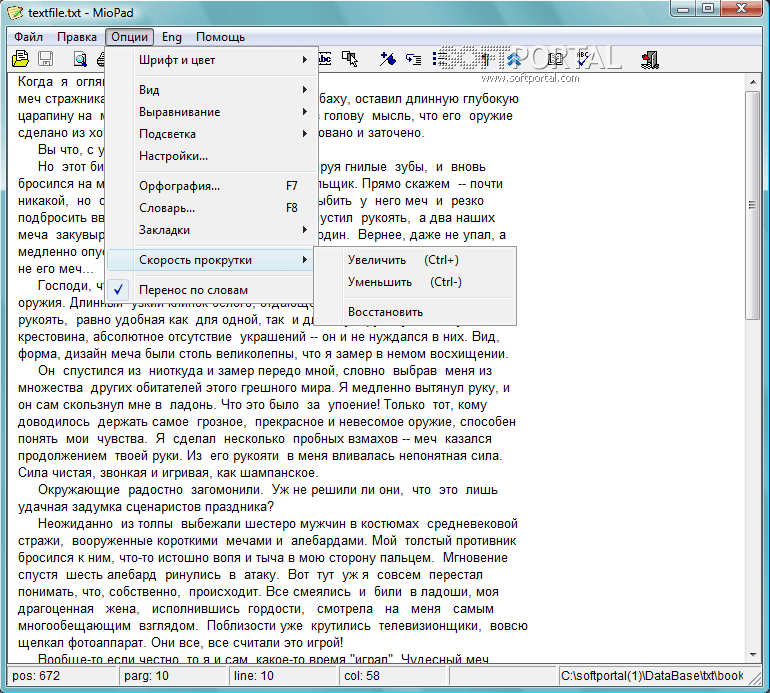Click the vertical scrollbar up arrow
770x693 pixels.
point(753,82)
